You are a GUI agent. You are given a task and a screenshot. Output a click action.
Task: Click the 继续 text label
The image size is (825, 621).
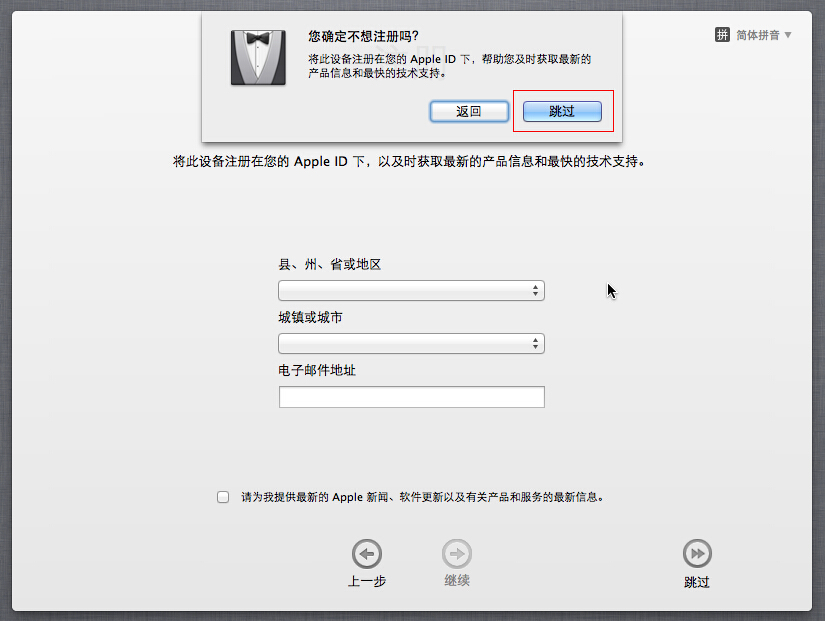pyautogui.click(x=457, y=580)
